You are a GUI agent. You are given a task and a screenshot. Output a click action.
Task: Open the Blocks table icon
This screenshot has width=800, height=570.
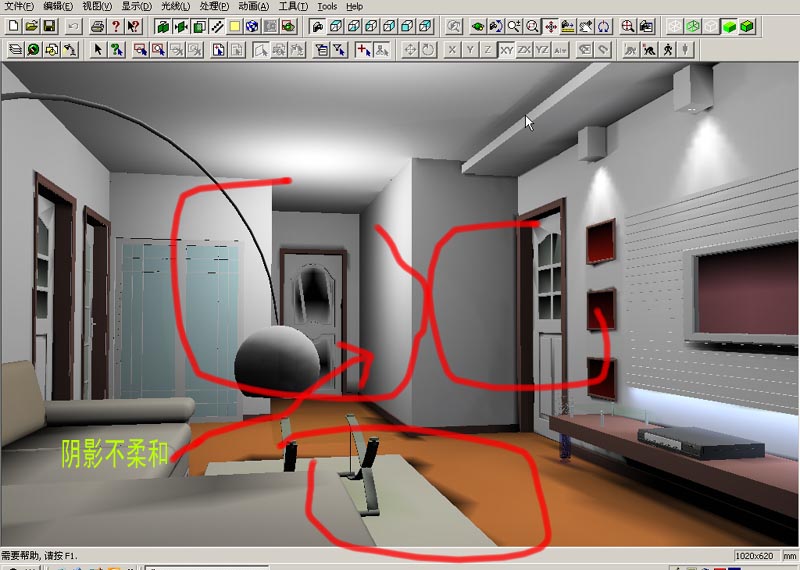(x=52, y=49)
